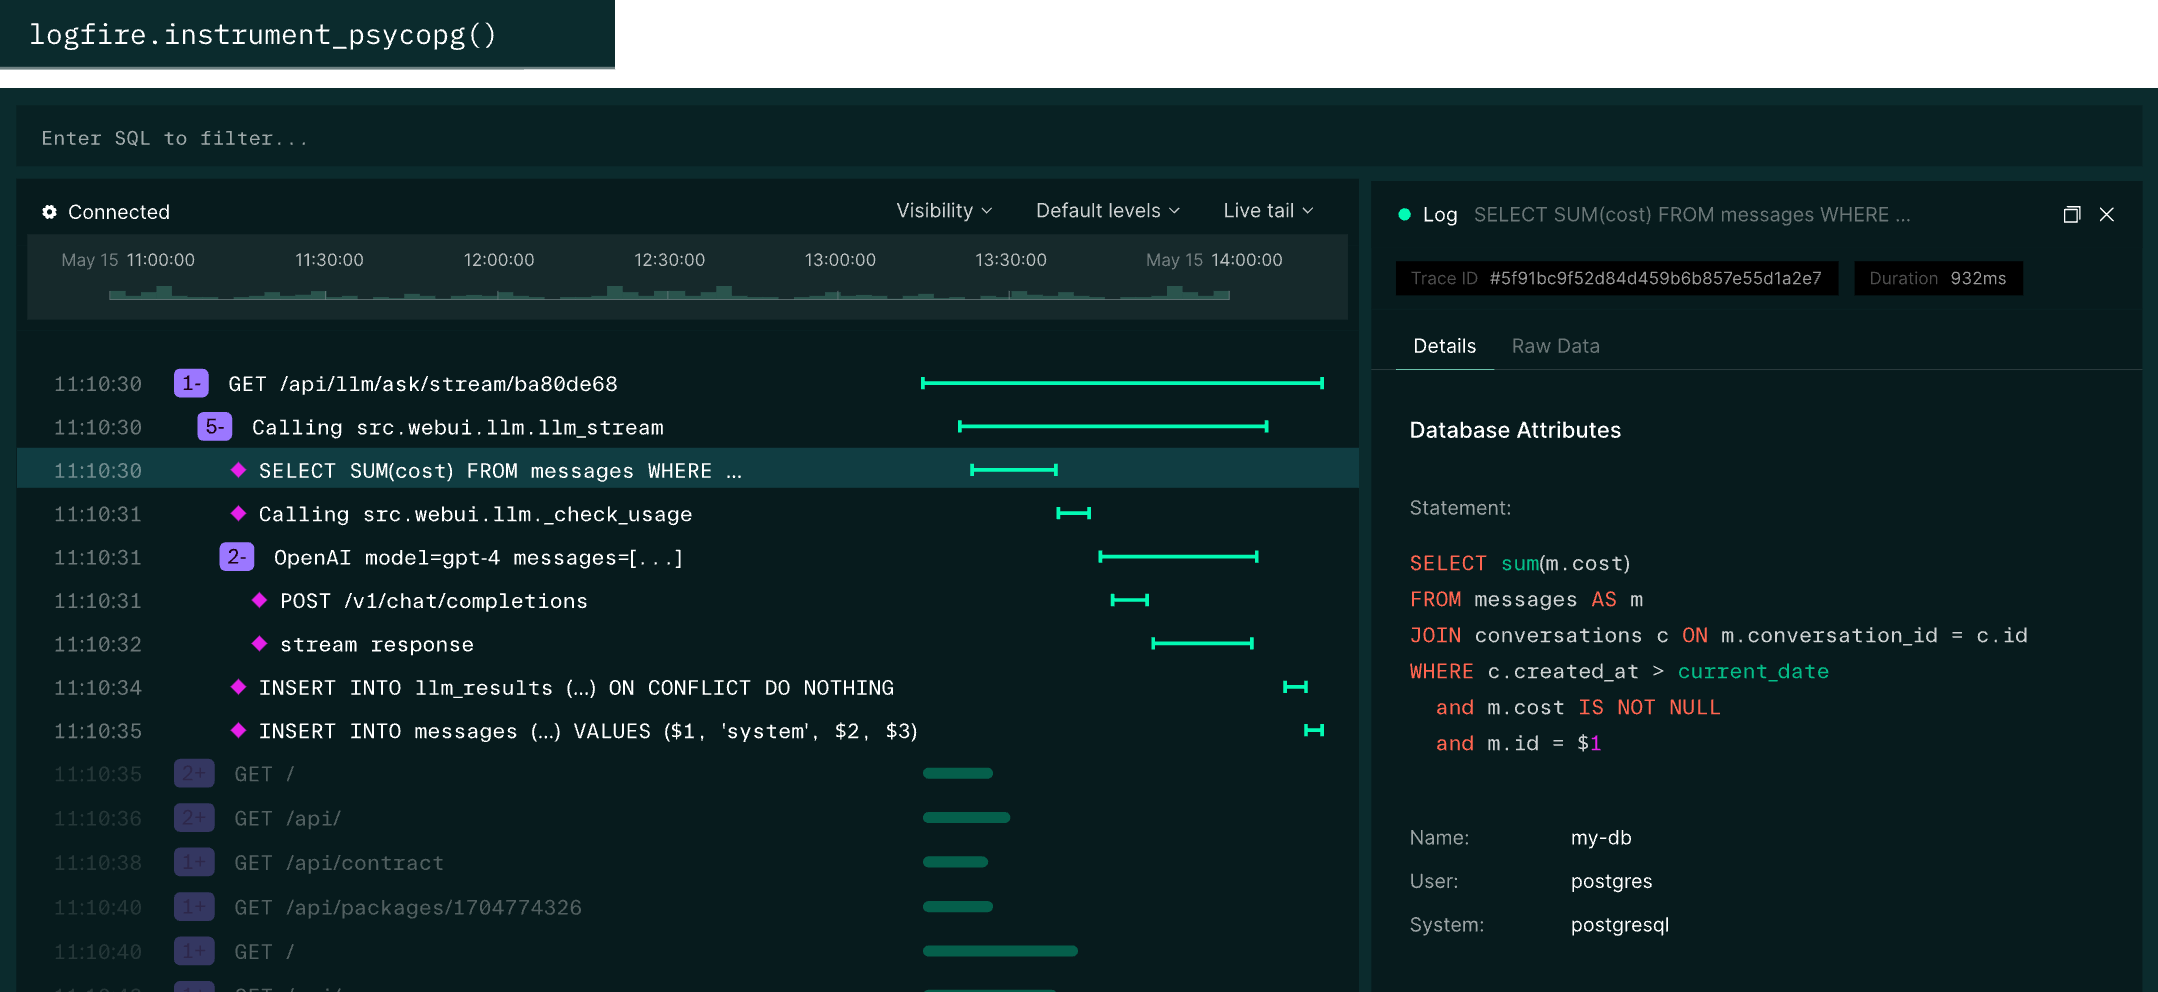Click the diamond icon on the SELECT SUM(cost) row

238,470
